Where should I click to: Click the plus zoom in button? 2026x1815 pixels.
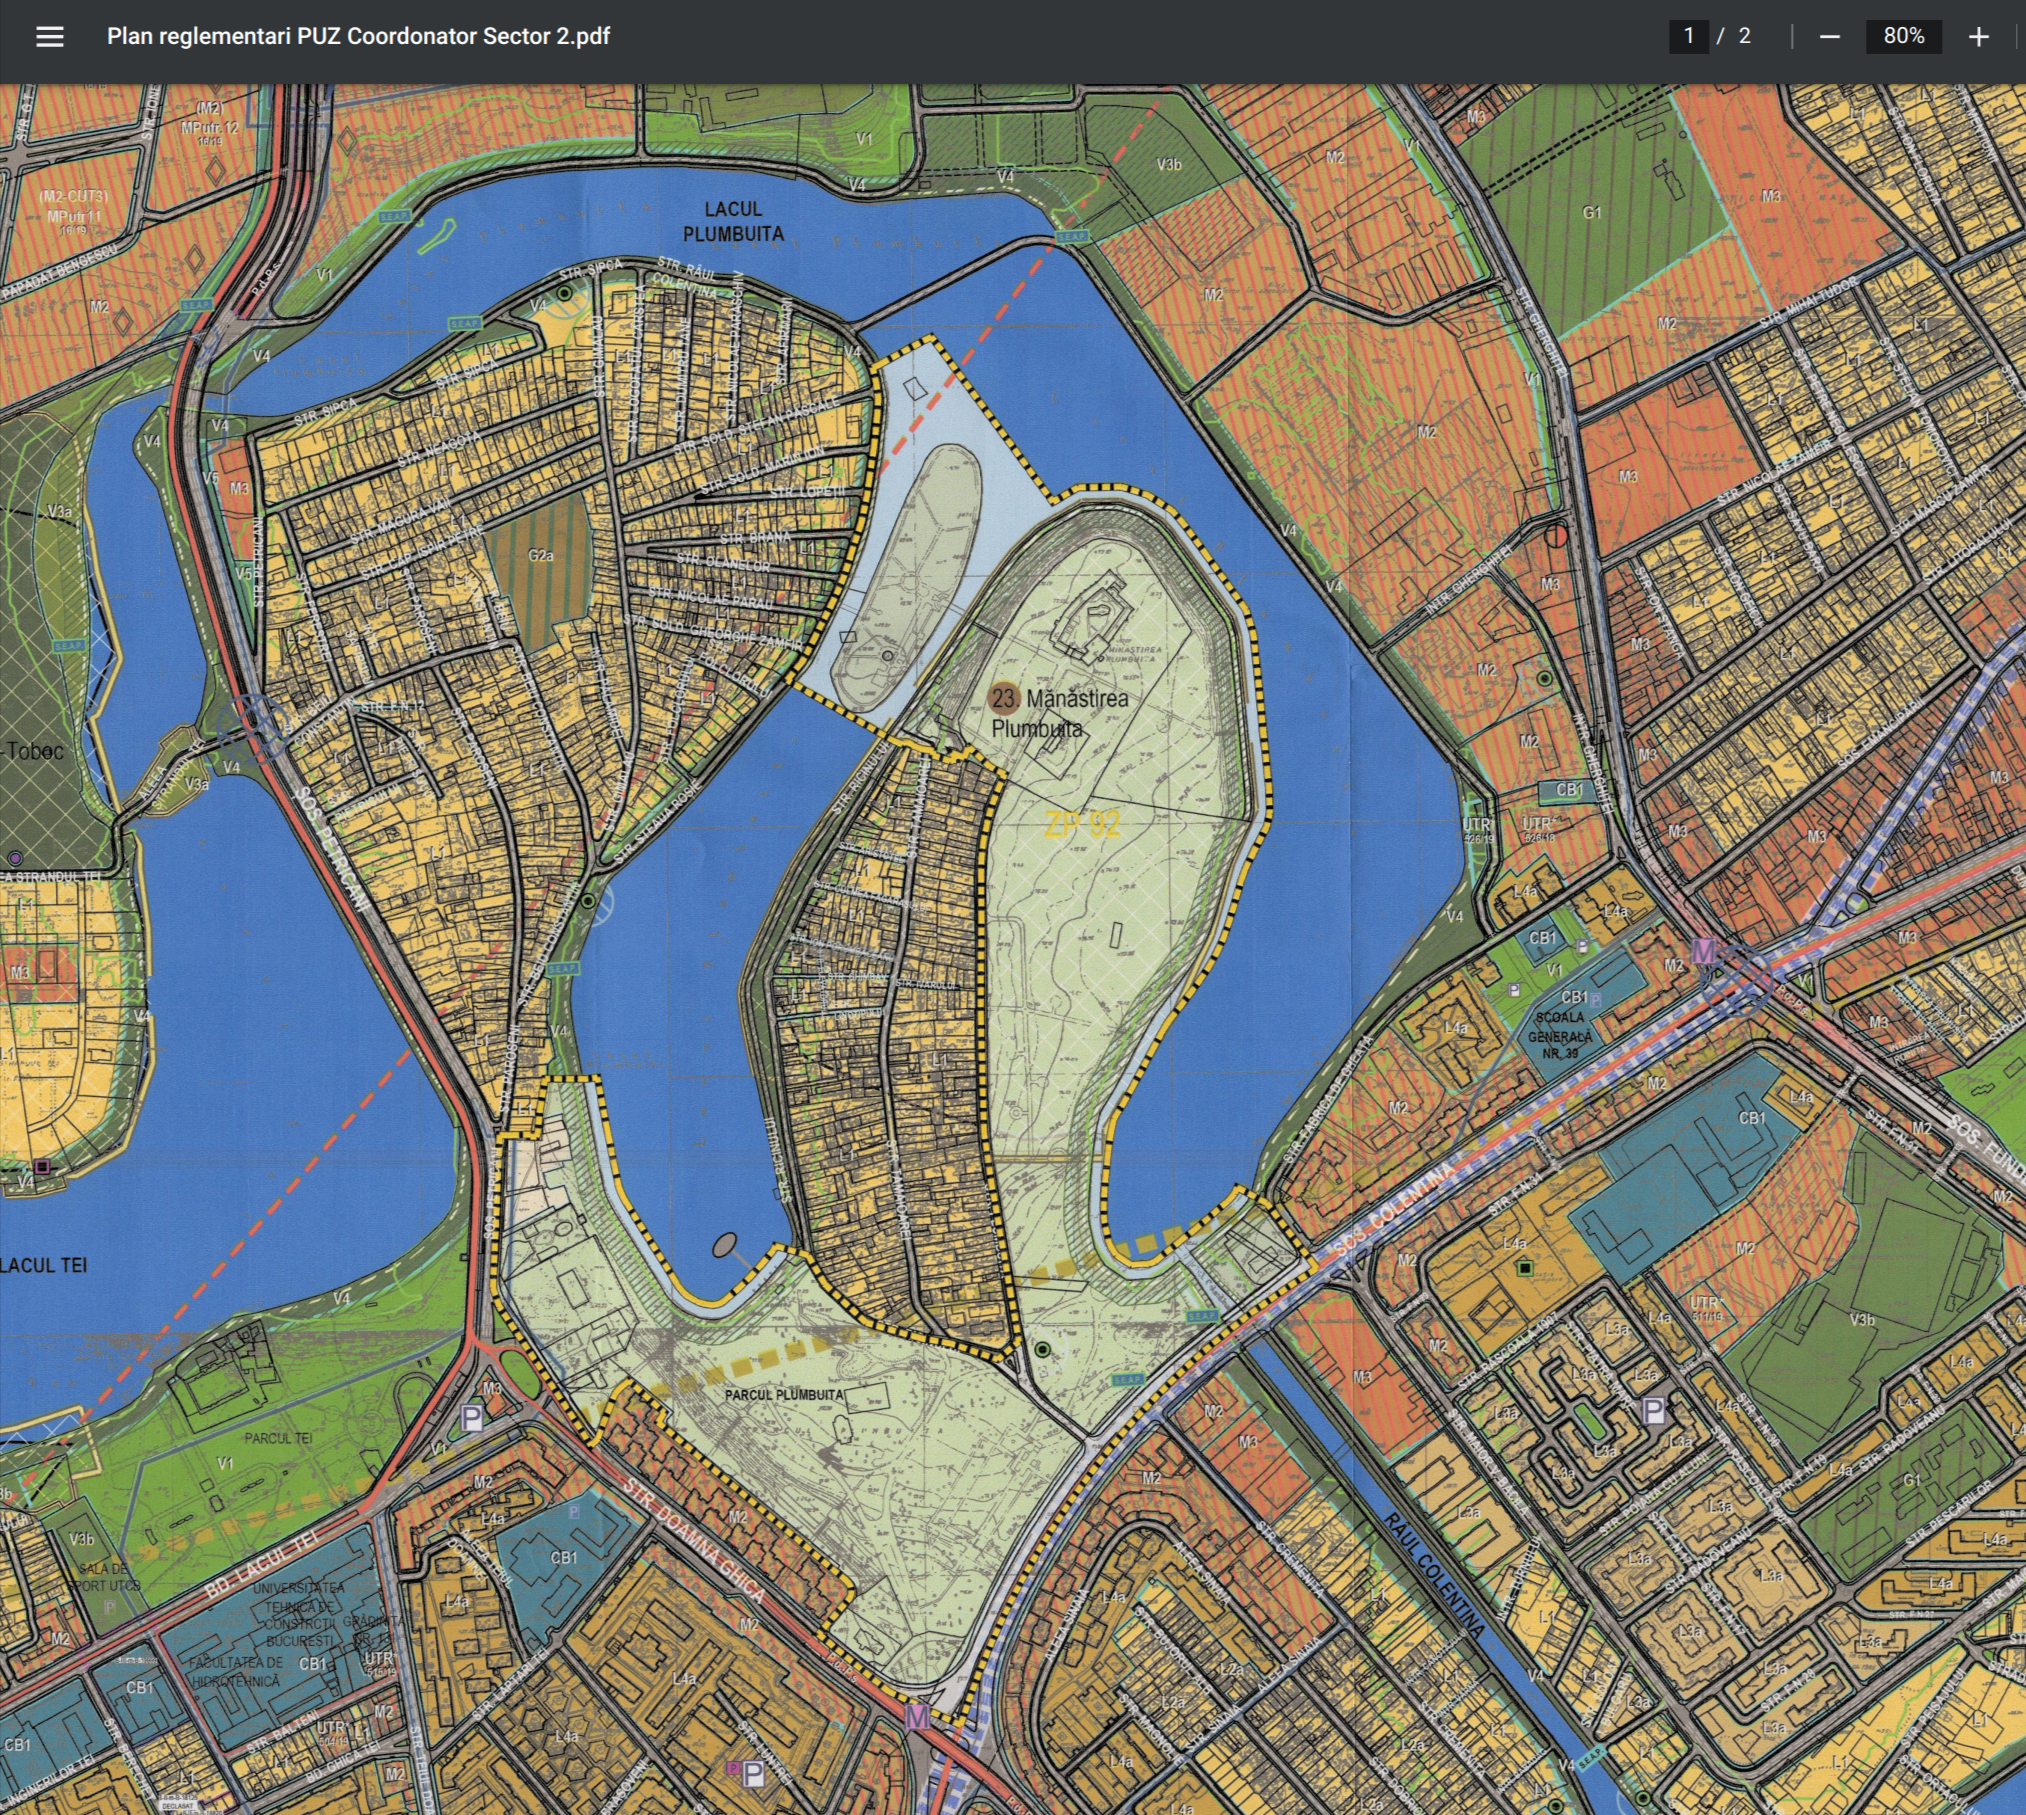point(1977,37)
